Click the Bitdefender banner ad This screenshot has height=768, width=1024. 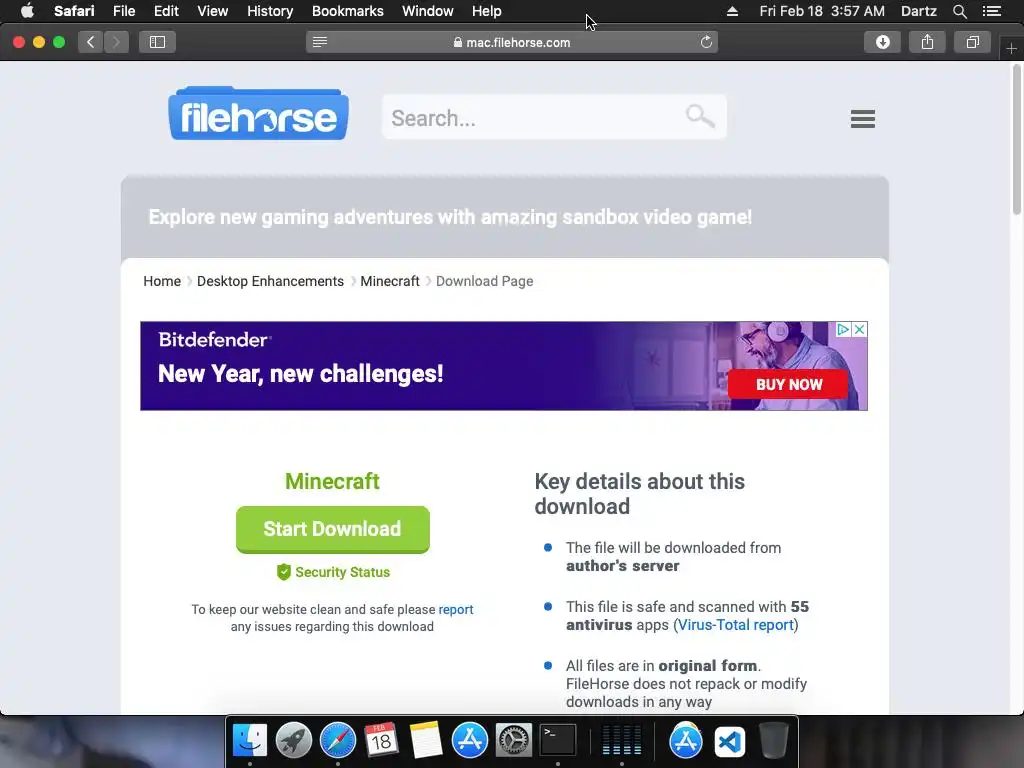click(x=504, y=366)
